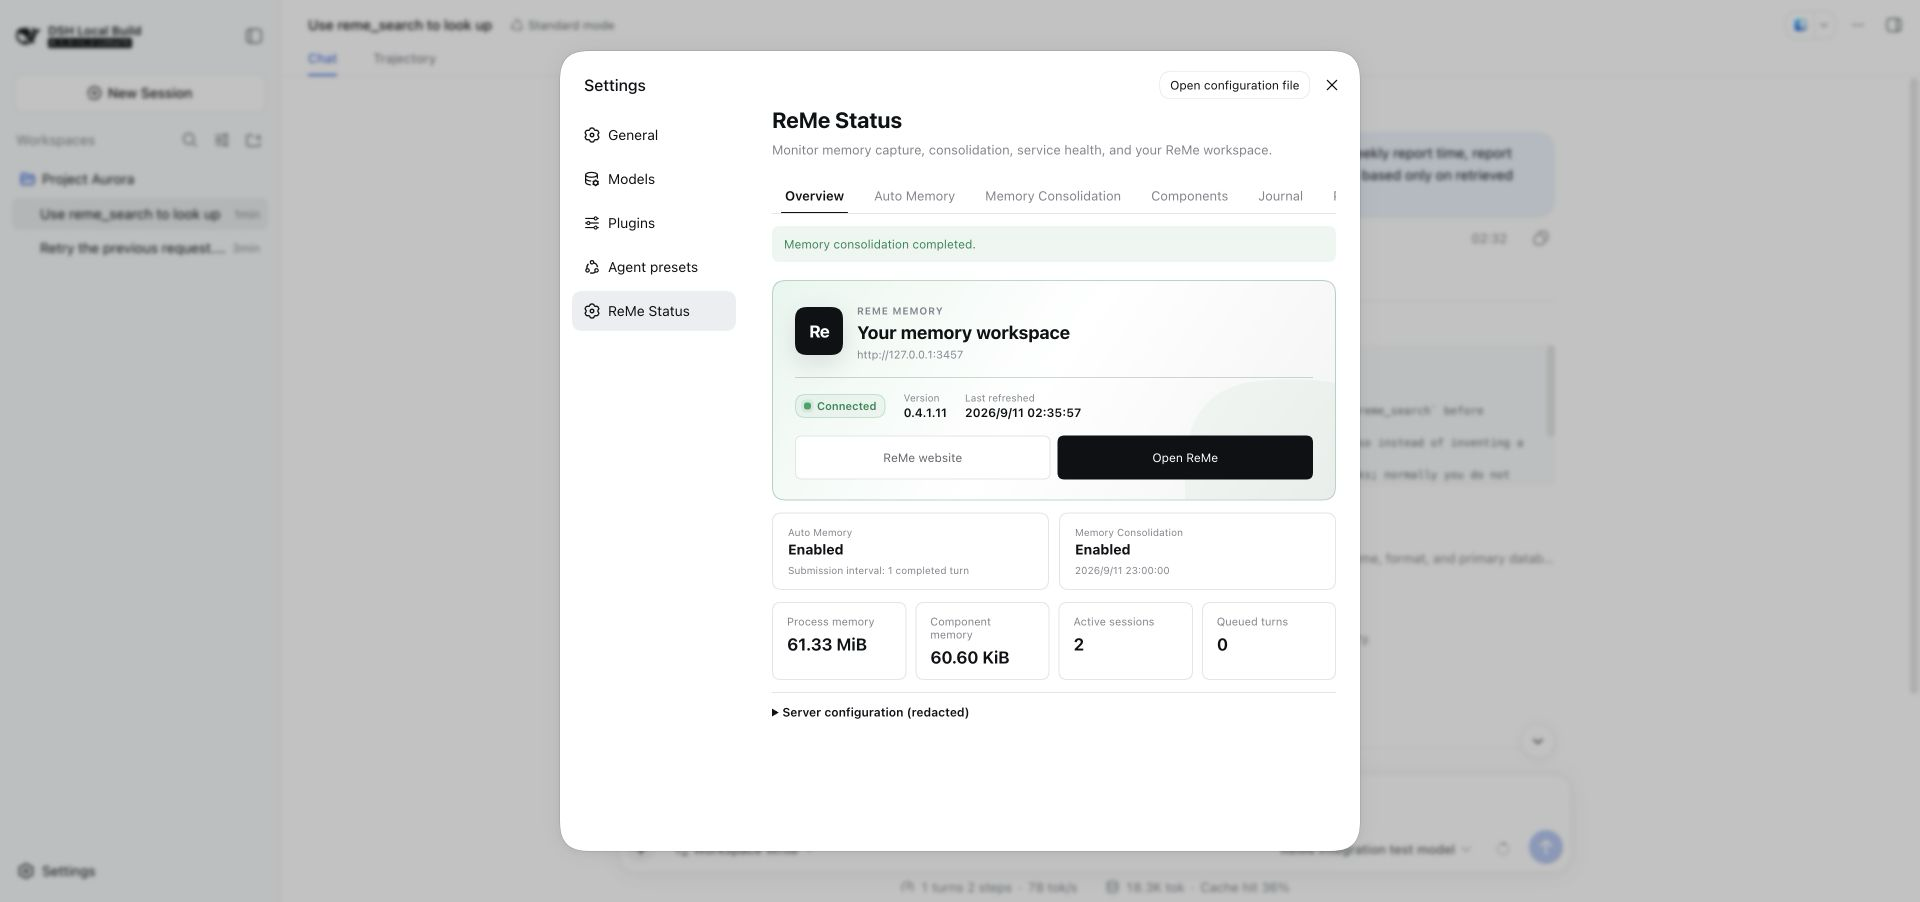1920x902 pixels.
Task: Click the new workspace folder icon
Action: click(253, 140)
